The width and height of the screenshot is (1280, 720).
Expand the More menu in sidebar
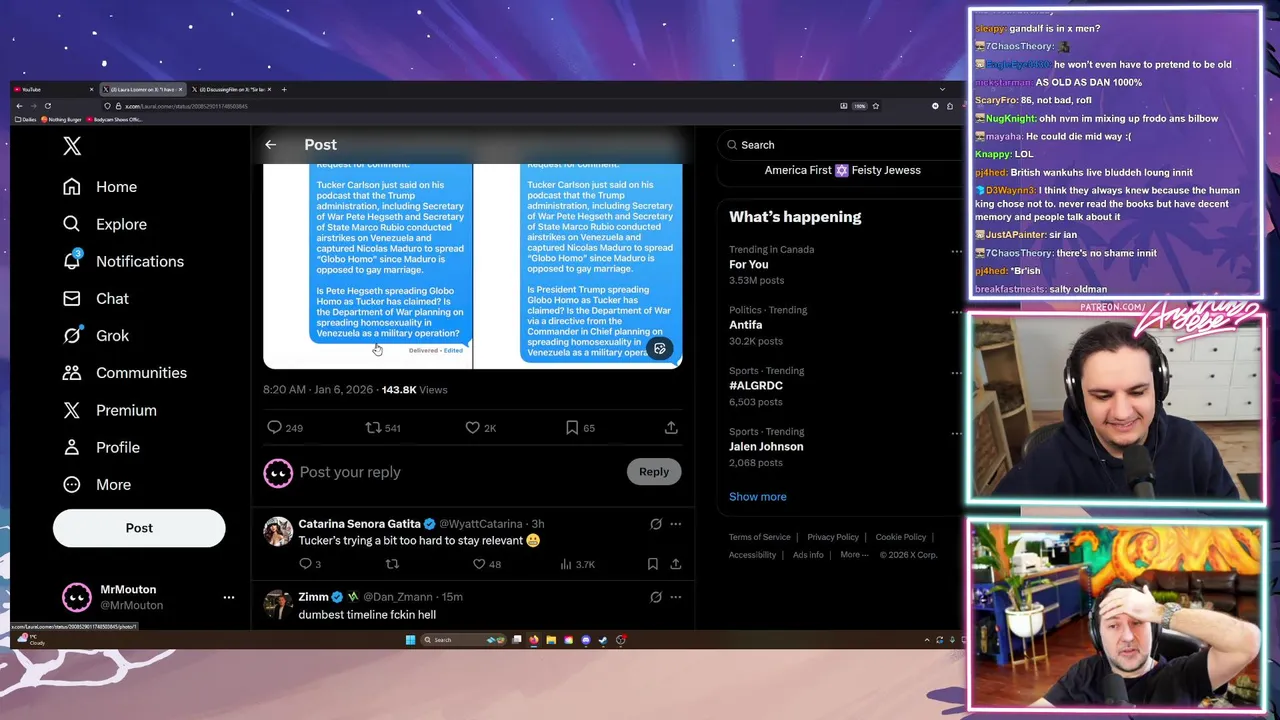click(x=97, y=484)
